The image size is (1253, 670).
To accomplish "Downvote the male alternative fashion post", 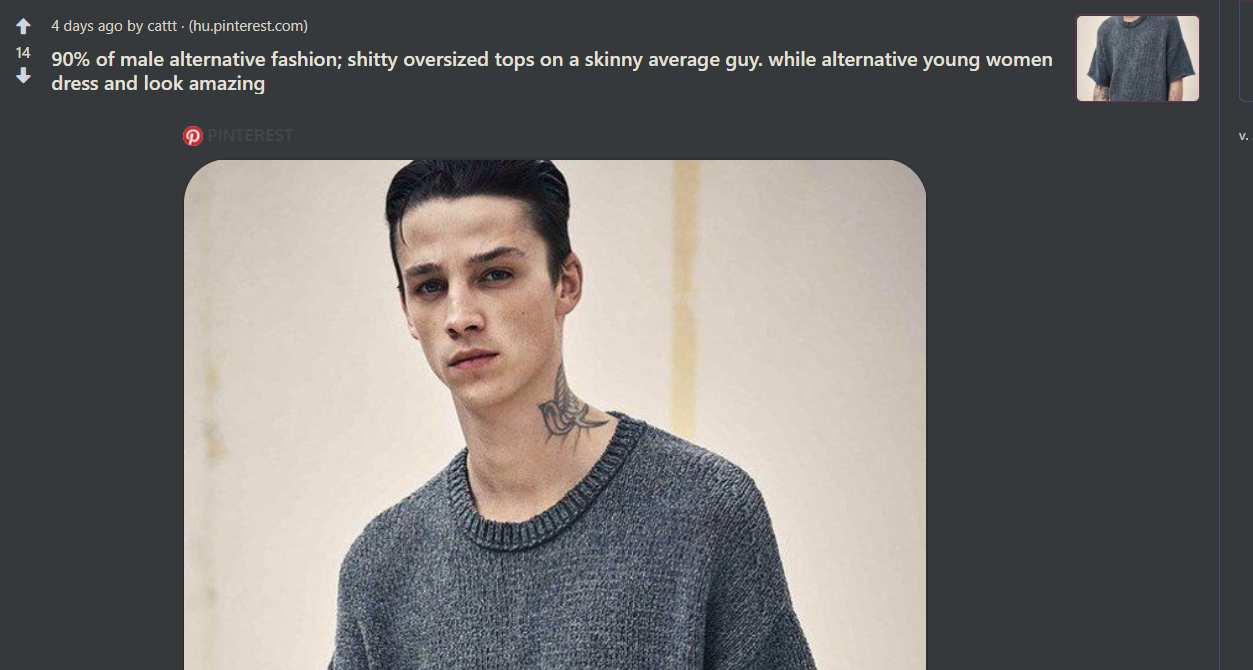I will 23,76.
